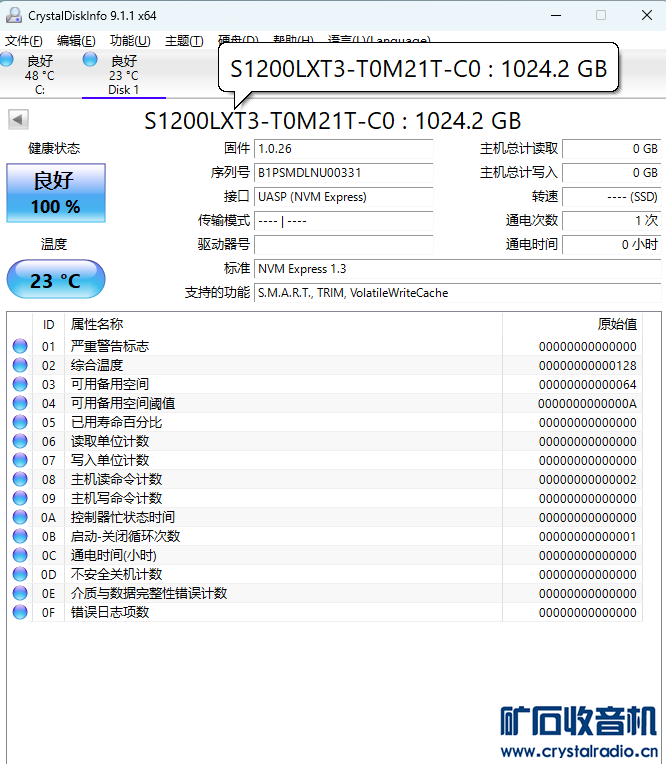Click the 固件 field showing 1.0.26
The height and width of the screenshot is (764, 666).
(x=343, y=149)
